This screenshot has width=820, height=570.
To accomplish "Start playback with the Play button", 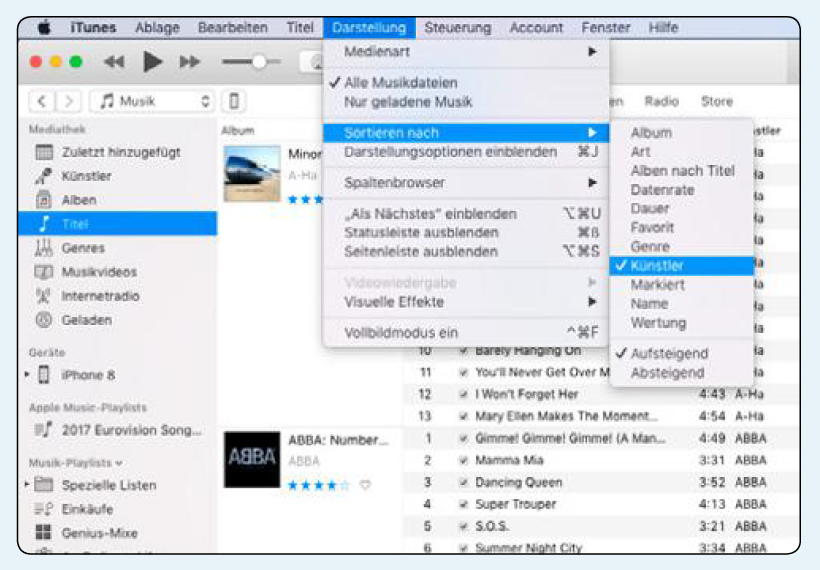I will click(x=152, y=62).
